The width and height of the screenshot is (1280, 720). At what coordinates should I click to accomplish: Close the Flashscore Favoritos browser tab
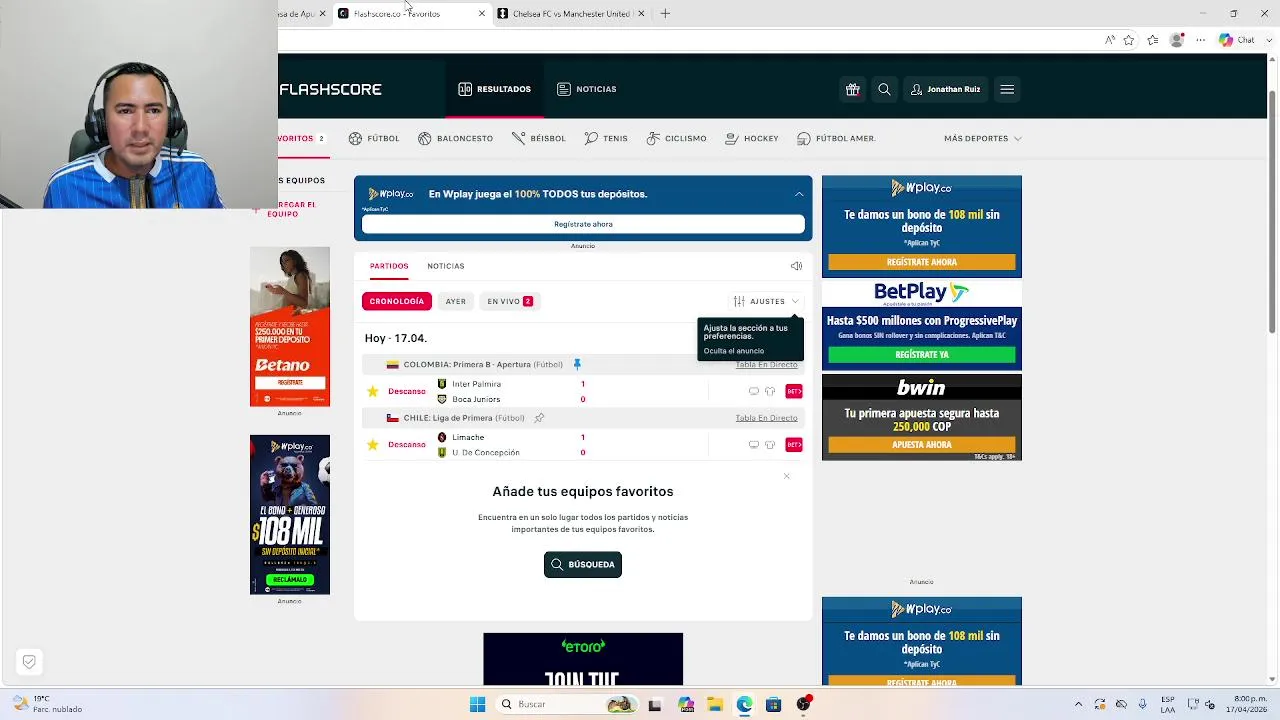482,14
